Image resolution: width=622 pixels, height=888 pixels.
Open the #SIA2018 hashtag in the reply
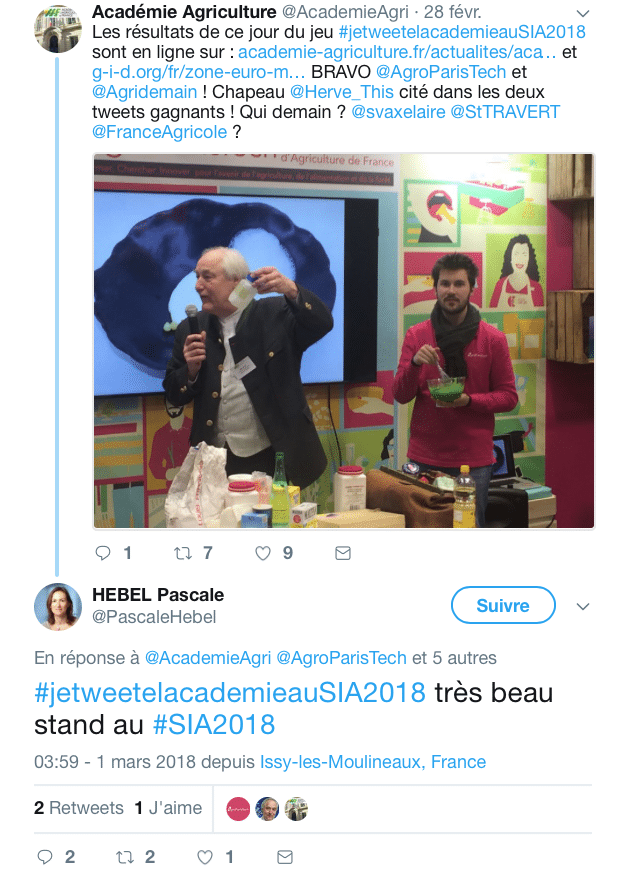[x=214, y=724]
